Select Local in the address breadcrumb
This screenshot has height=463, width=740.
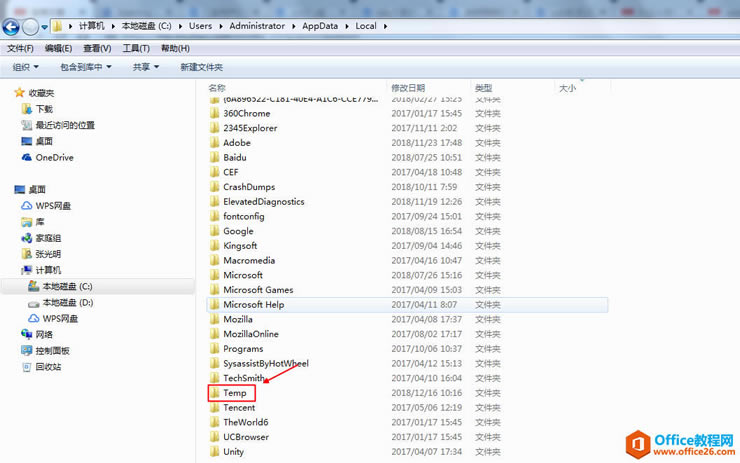point(366,26)
